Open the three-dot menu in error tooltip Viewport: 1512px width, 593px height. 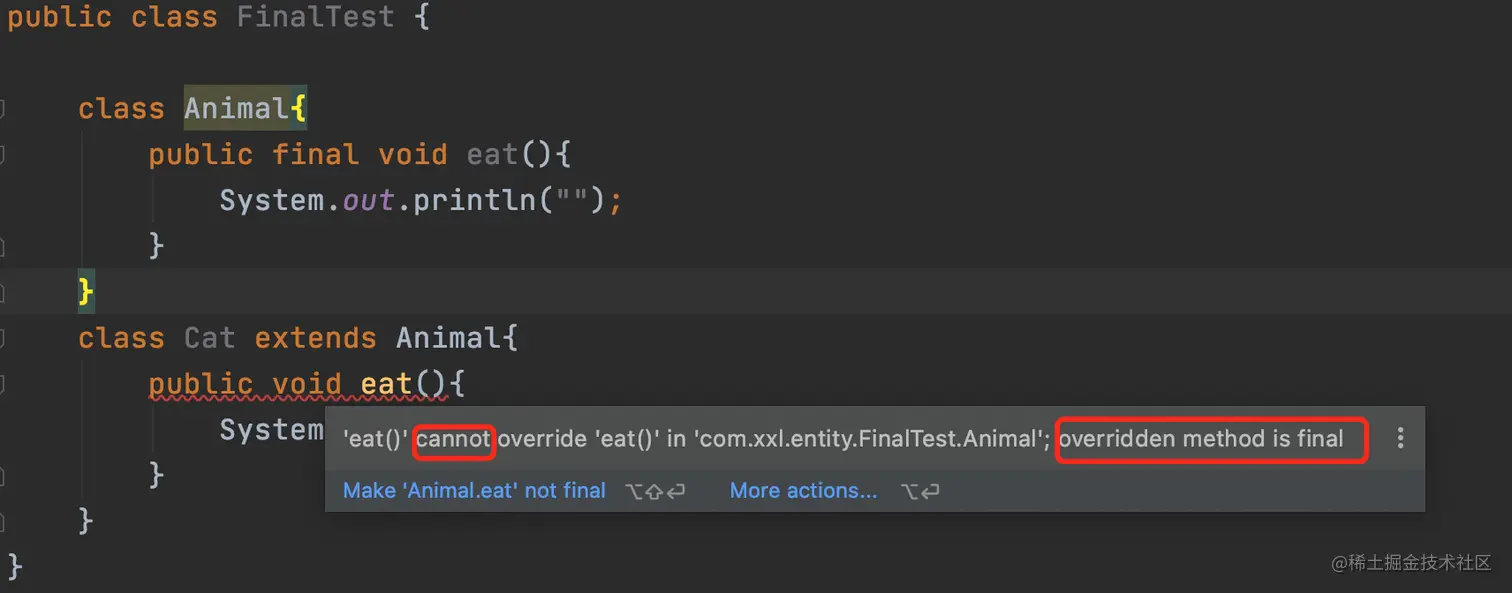[x=1400, y=437]
